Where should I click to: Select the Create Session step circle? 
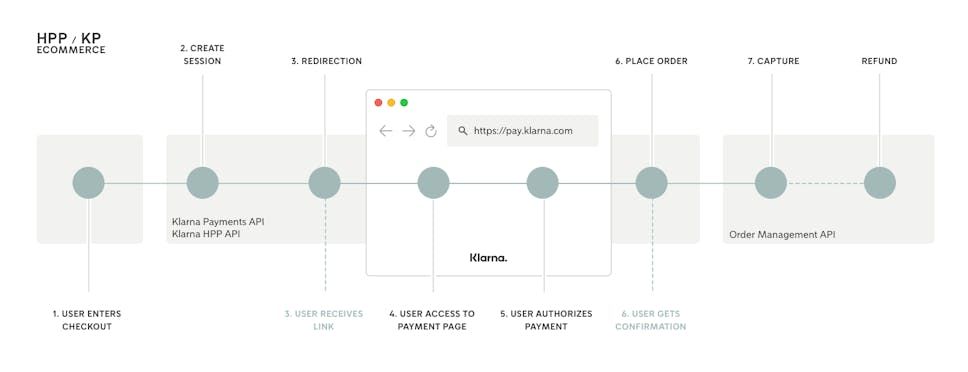click(x=202, y=183)
